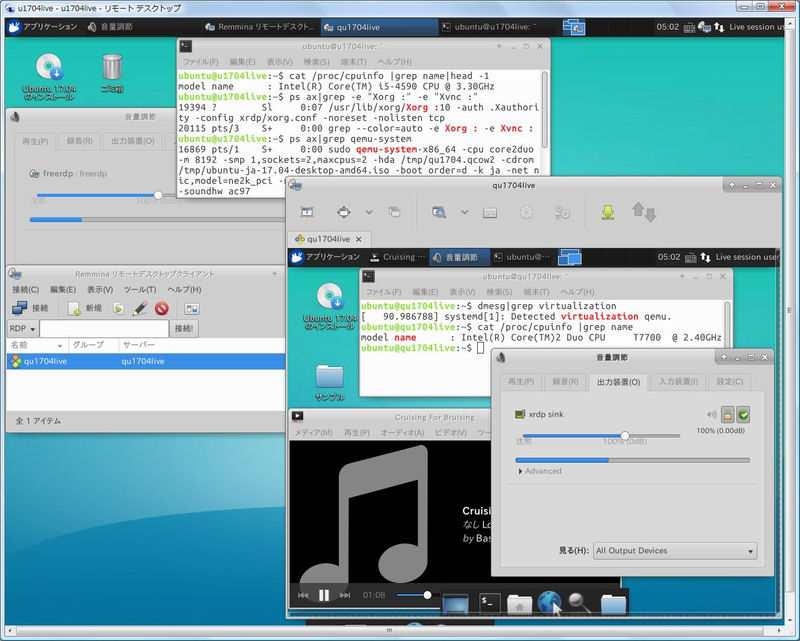Click the red delete icon in Remmina toolbar
Screen dimensions: 800x641
point(160,308)
